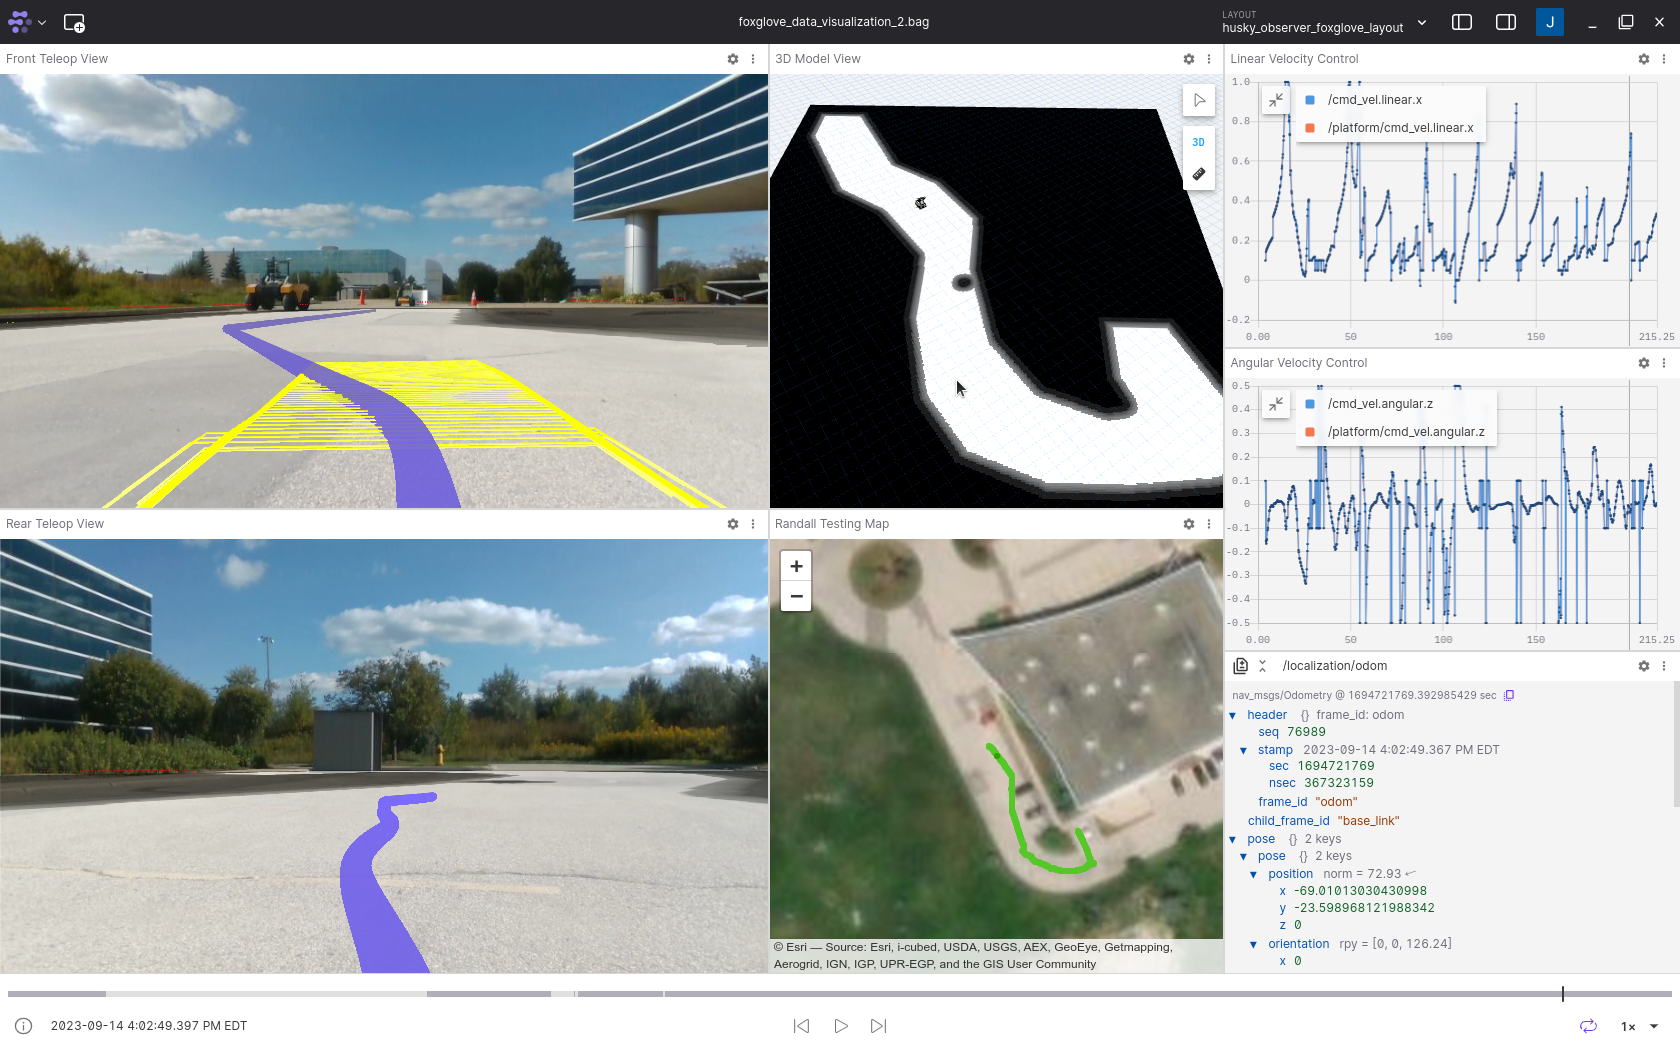Image resolution: width=1680 pixels, height=1050 pixels.
Task: Open Front Teleop View panel settings
Action: 733,59
